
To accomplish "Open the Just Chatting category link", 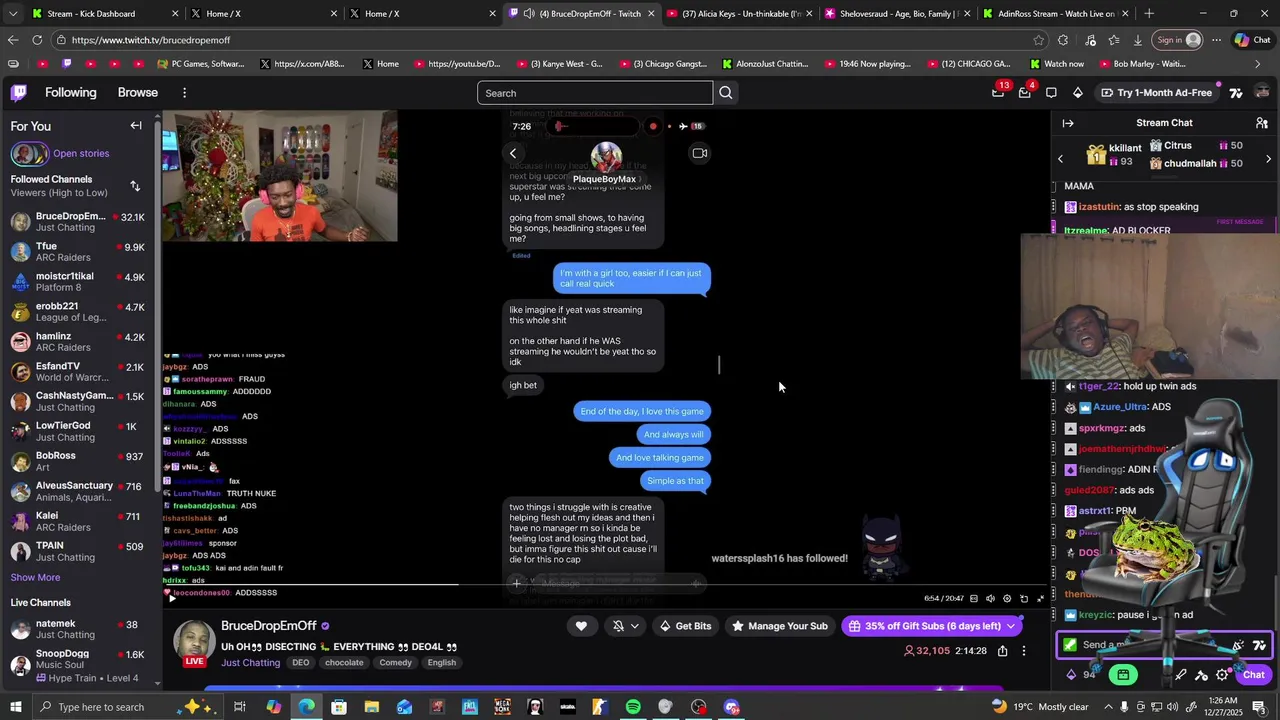I will pyautogui.click(x=251, y=663).
